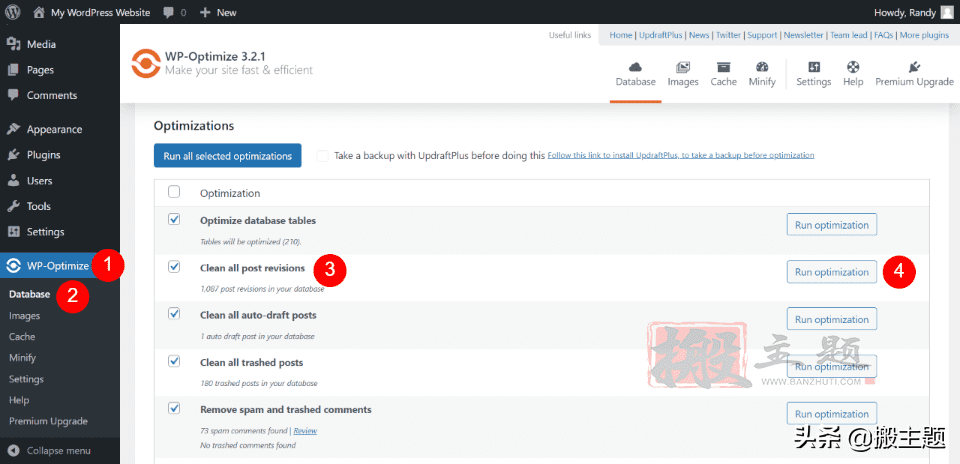Open the More plugins useful link
The height and width of the screenshot is (464, 960).
pos(924,36)
